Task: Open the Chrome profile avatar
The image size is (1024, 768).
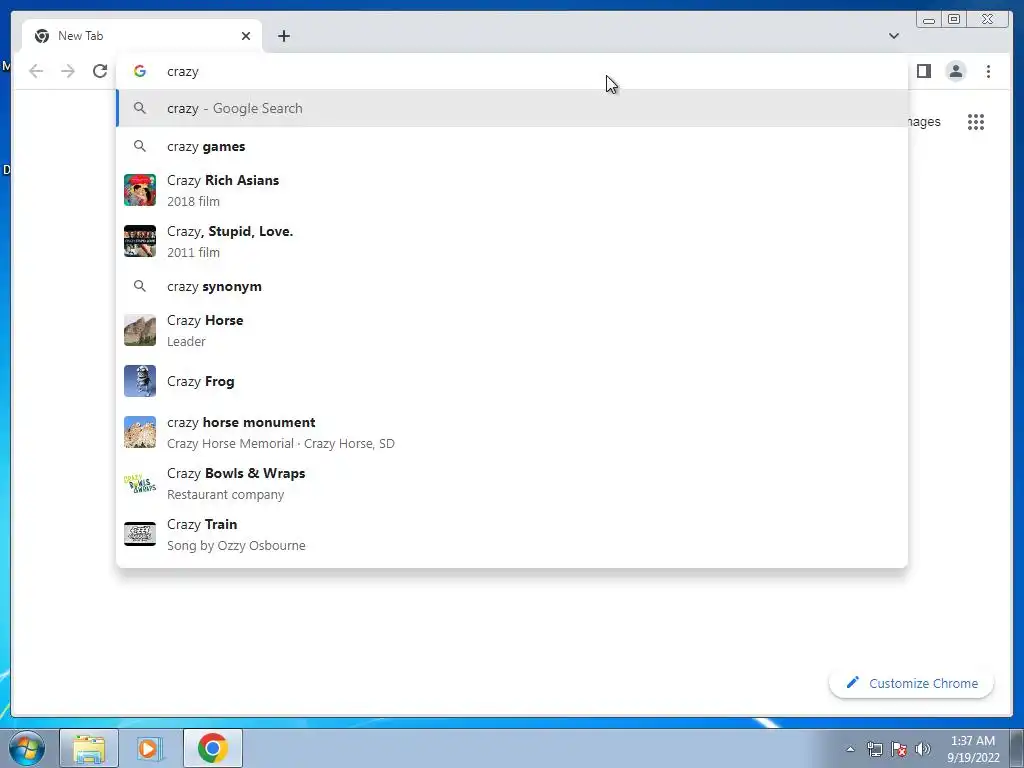Action: point(955,71)
